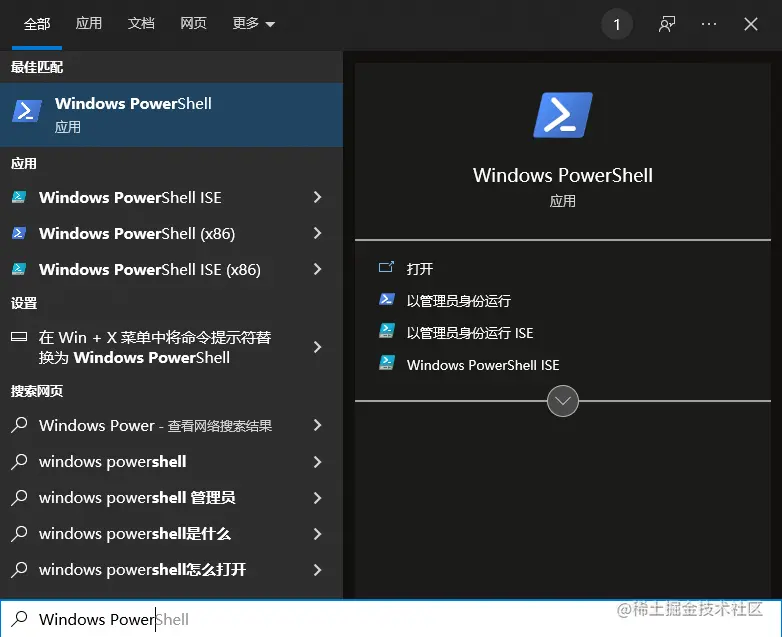Switch to the 应用 tab

(88, 23)
